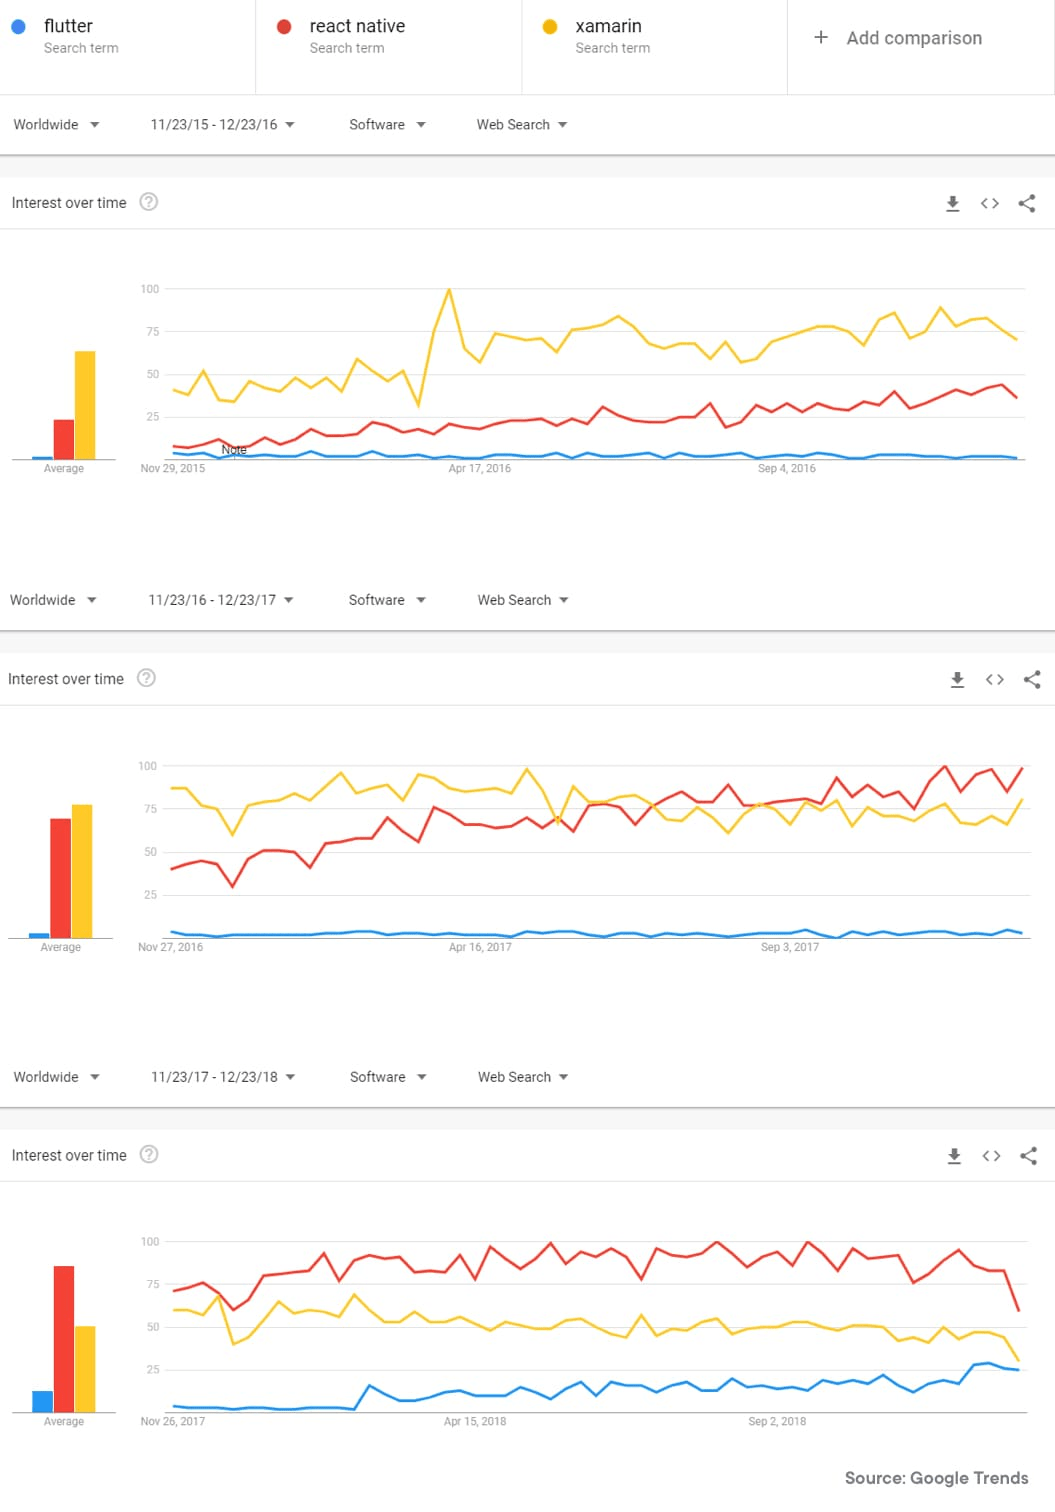Click the xamarin yellow color dot

click(x=550, y=27)
